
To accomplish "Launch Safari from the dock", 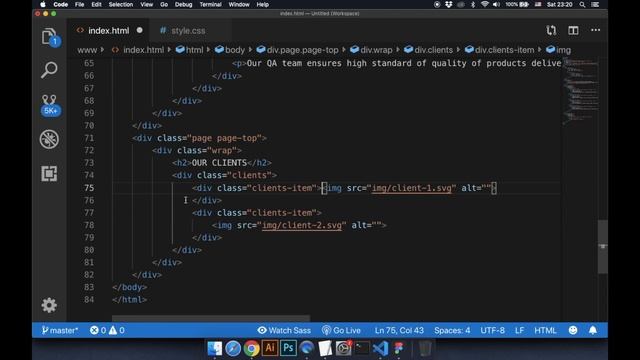I will click(233, 348).
